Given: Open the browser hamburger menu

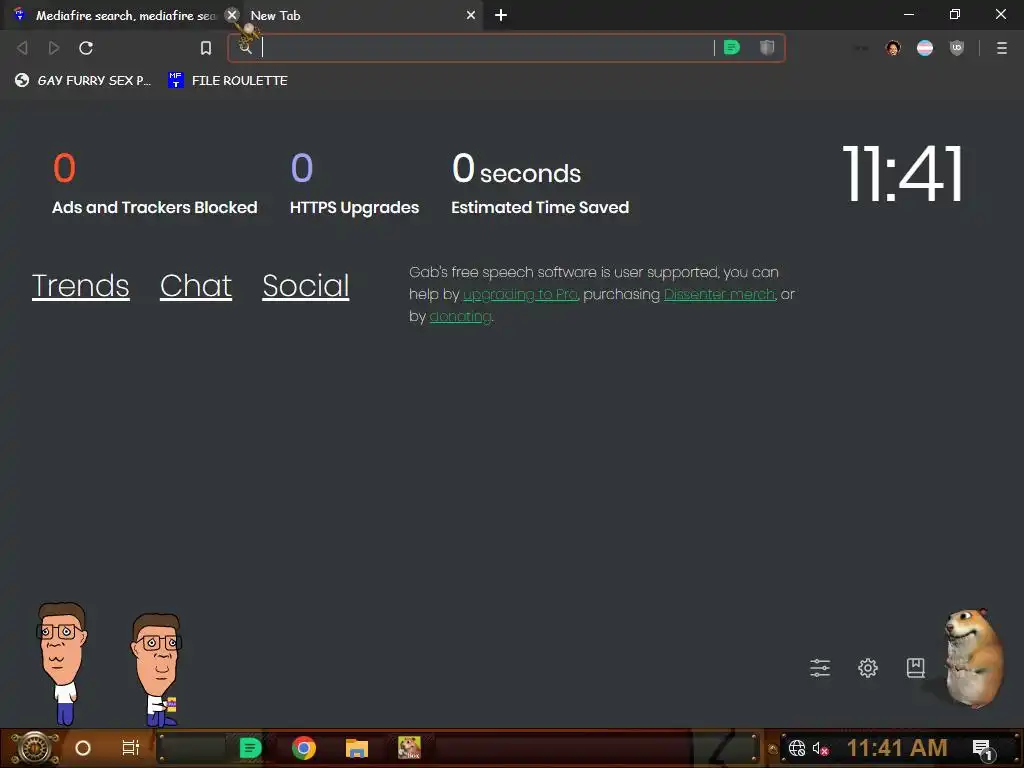Looking at the screenshot, I should 1002,48.
